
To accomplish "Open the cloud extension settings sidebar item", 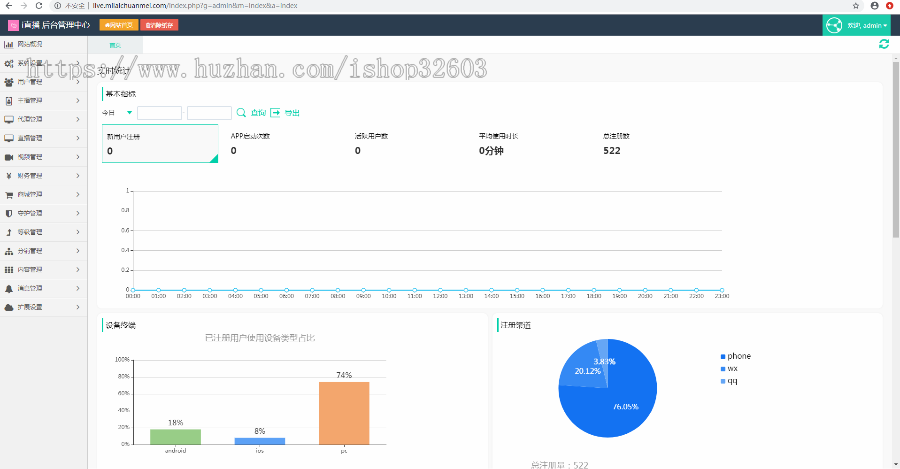I will [x=30, y=307].
